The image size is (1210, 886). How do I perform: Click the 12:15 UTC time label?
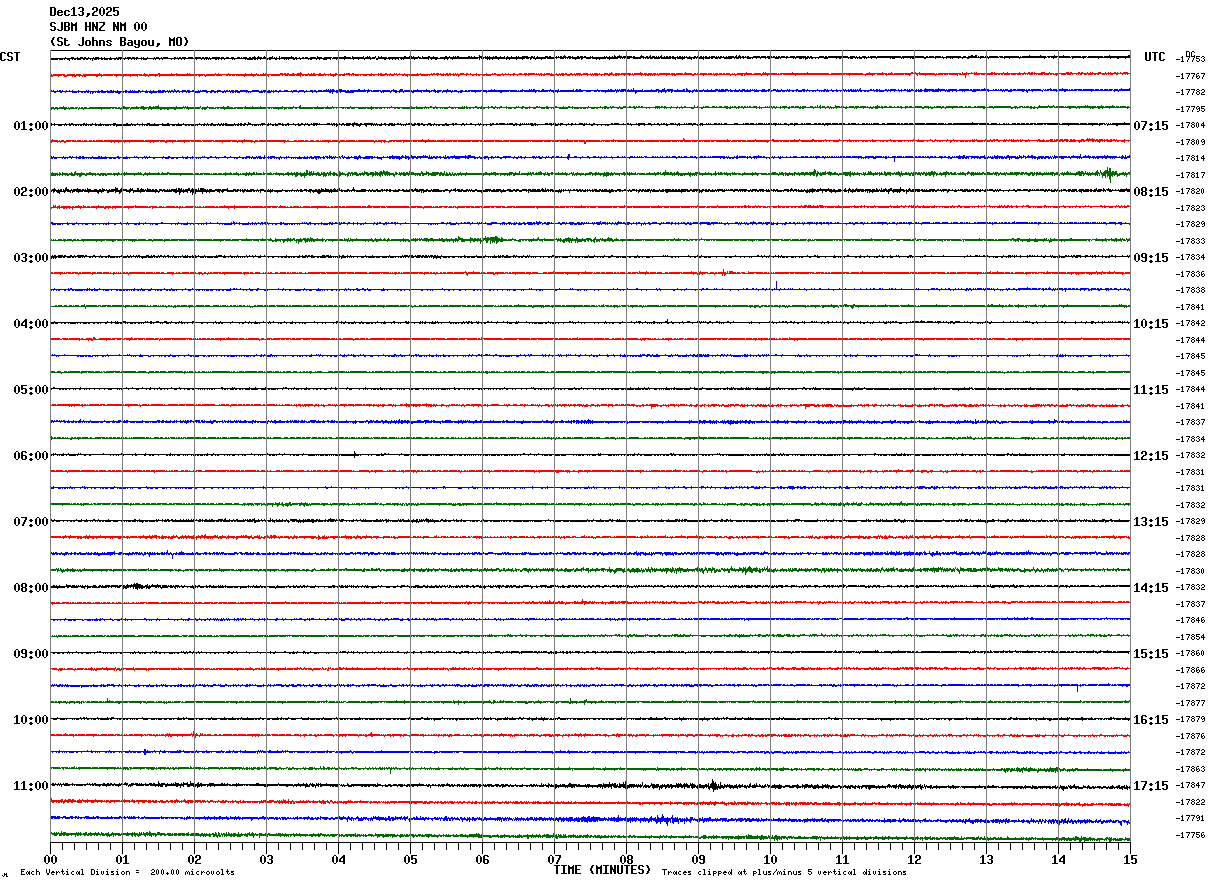point(1151,456)
